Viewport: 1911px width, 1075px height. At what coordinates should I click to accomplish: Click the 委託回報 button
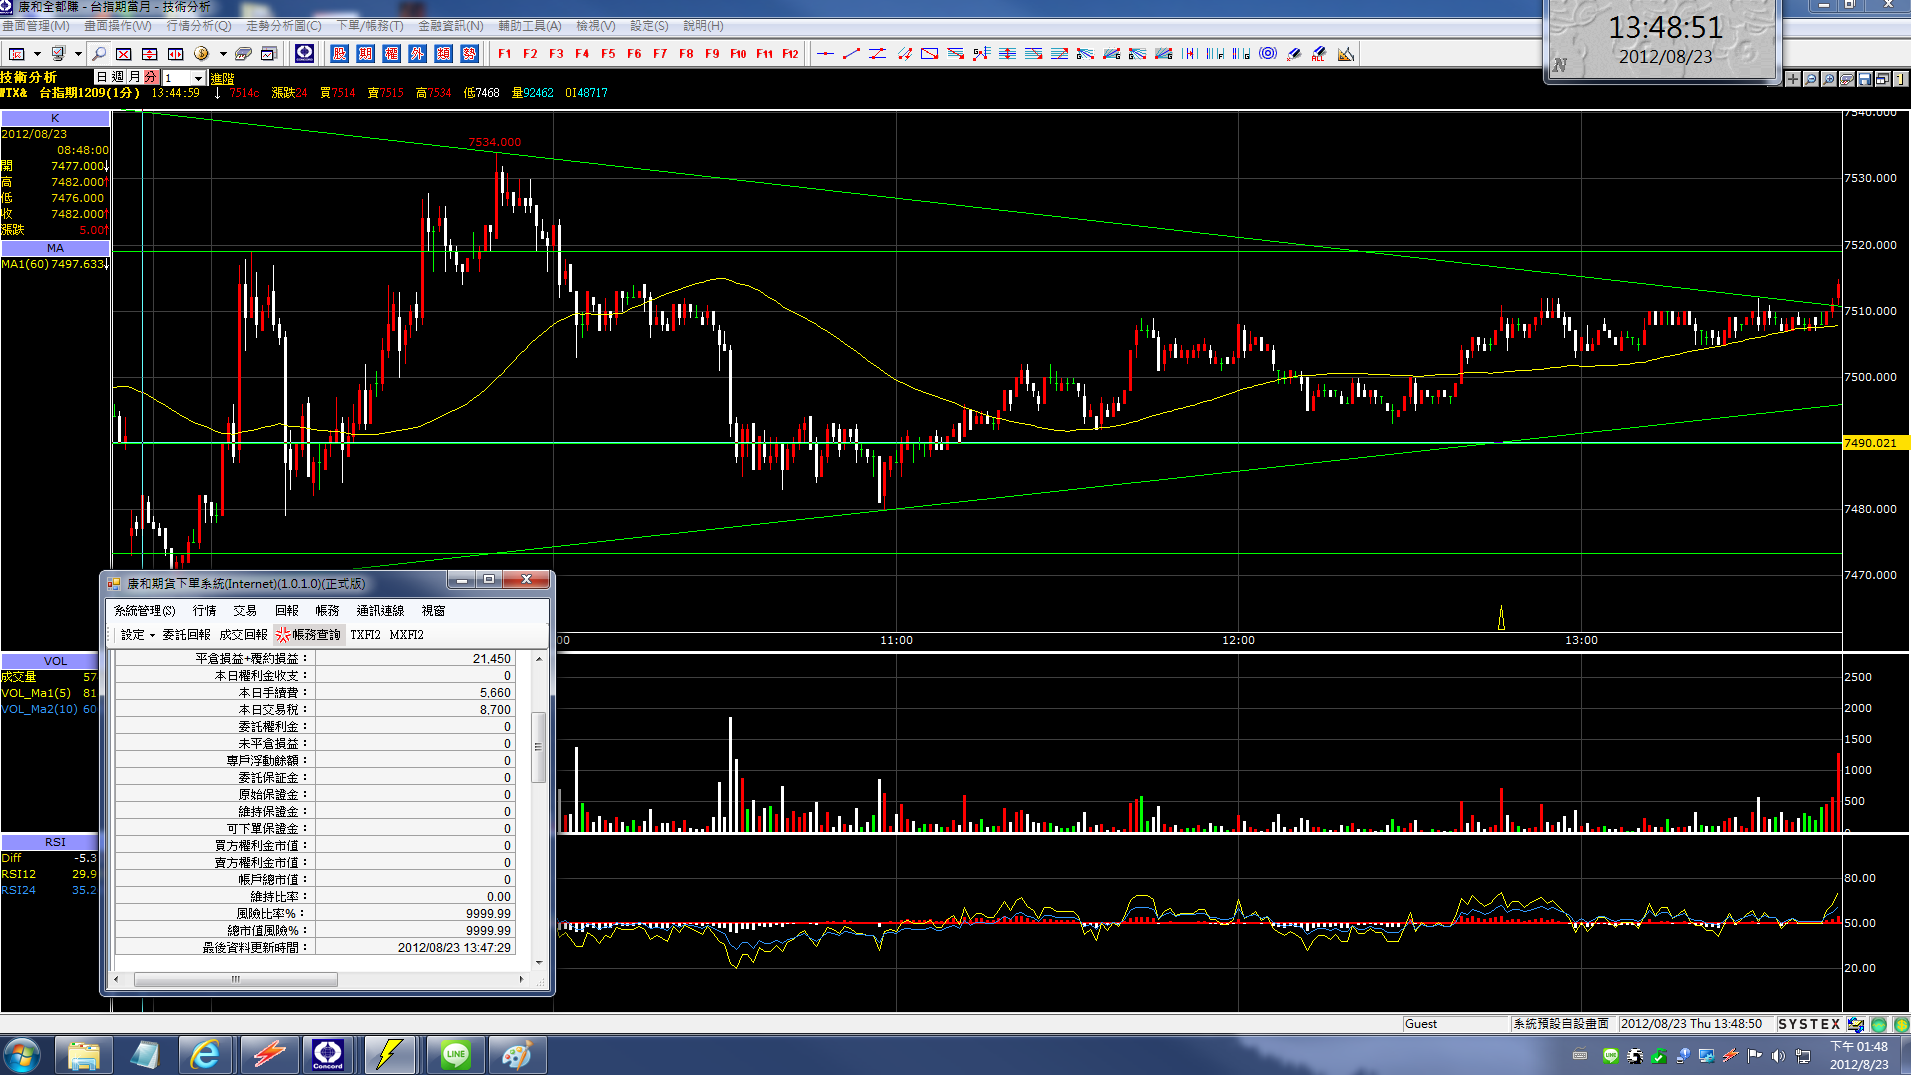pyautogui.click(x=186, y=635)
